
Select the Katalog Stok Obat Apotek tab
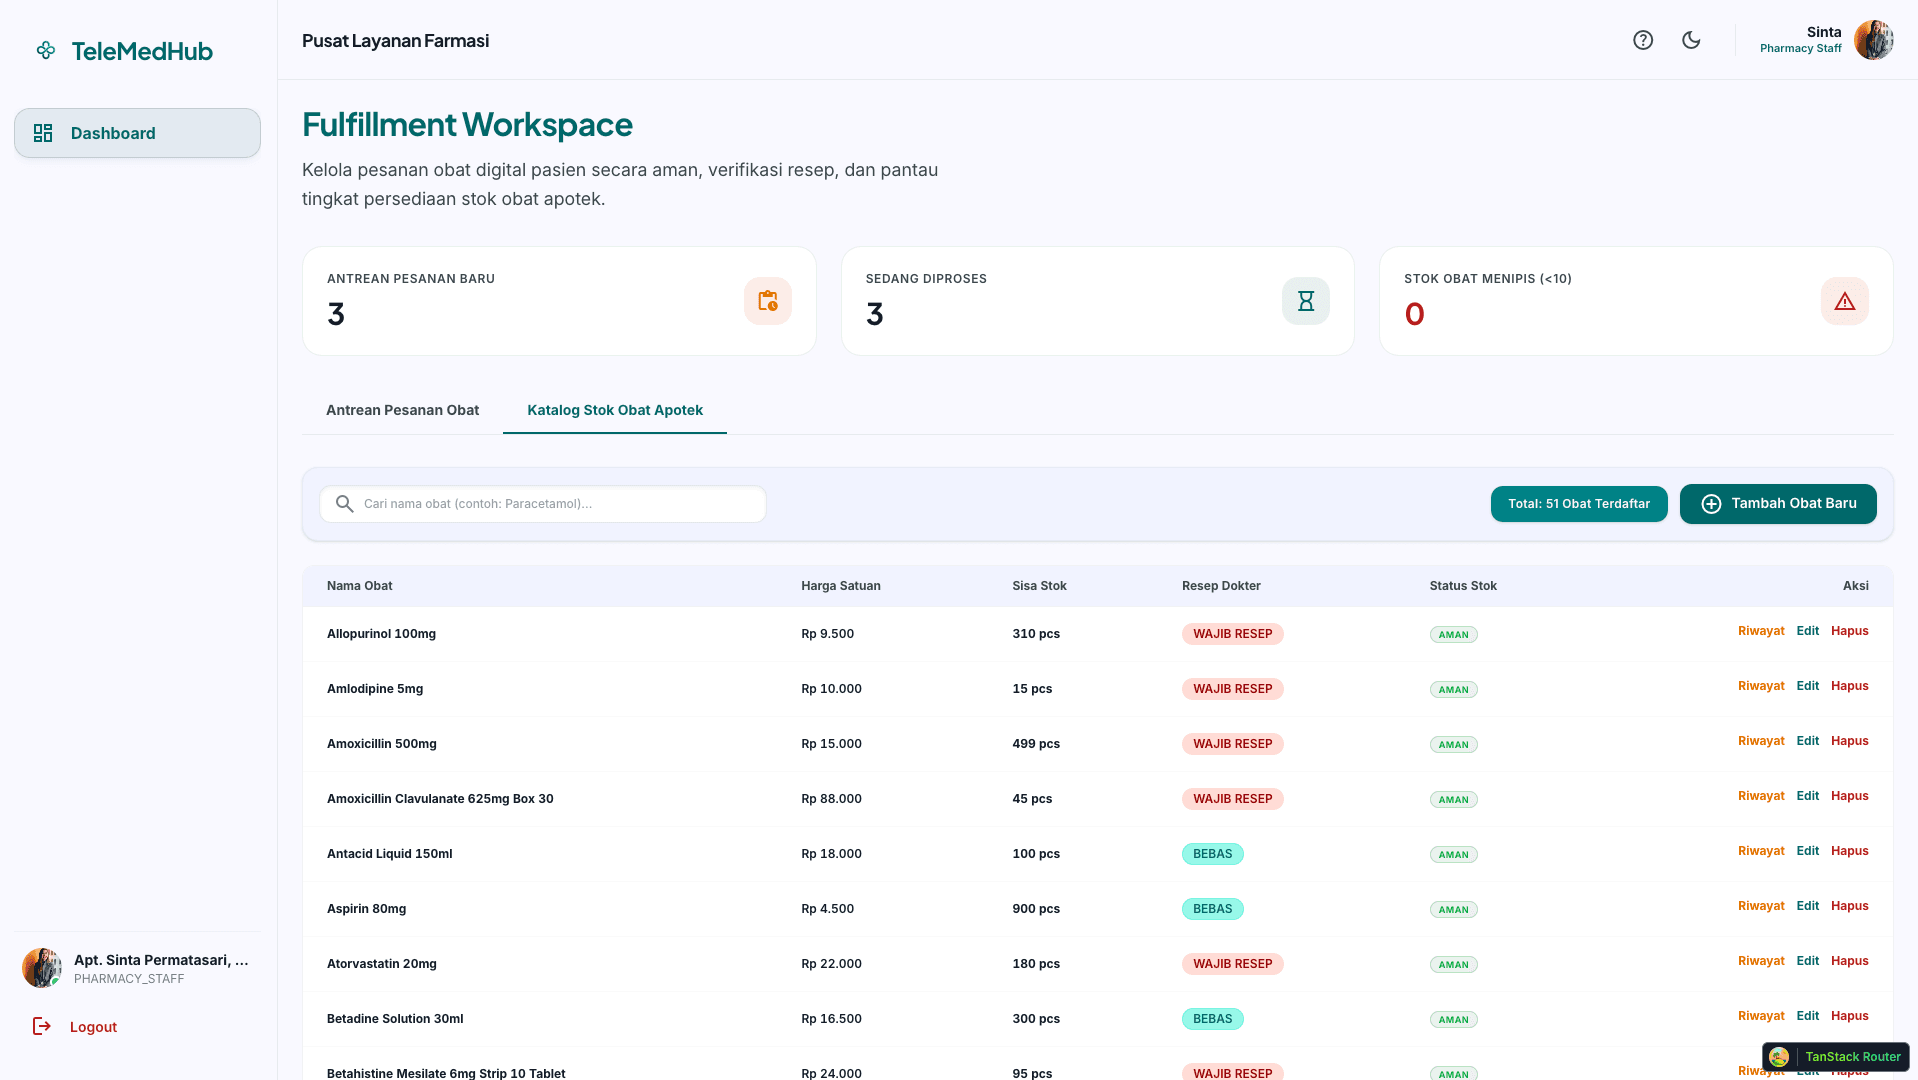pos(615,410)
